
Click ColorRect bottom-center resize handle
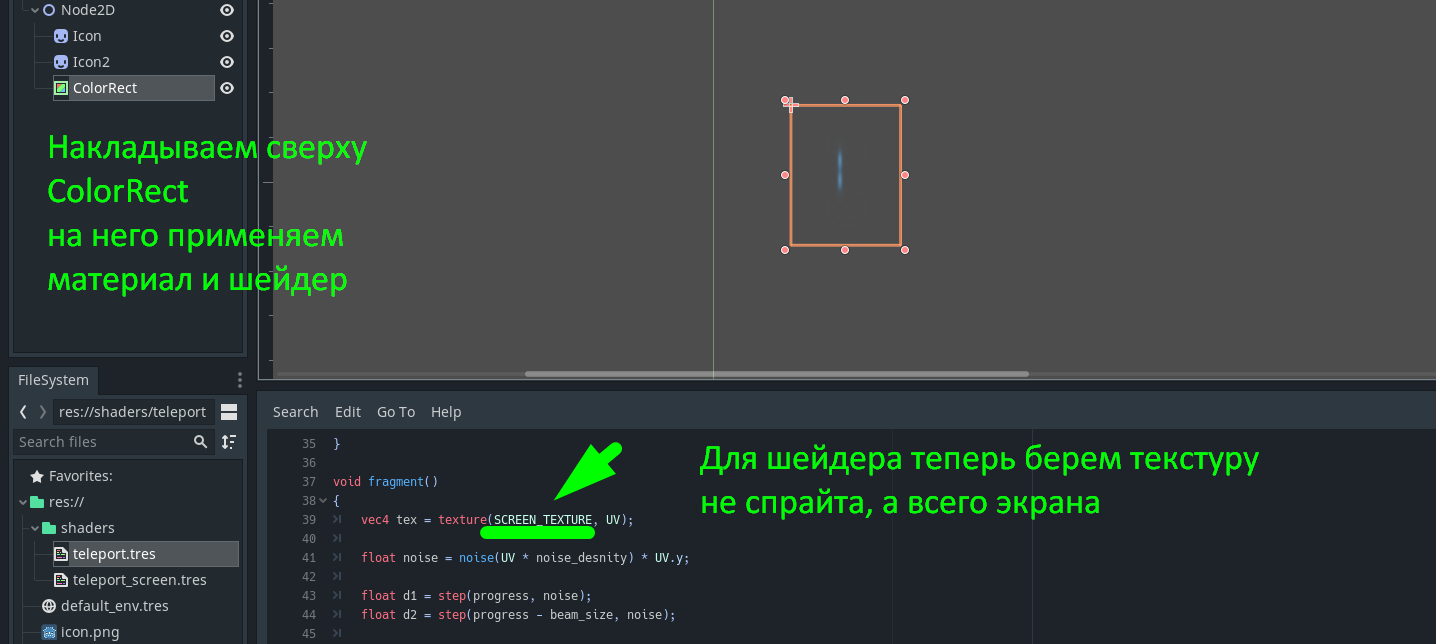(x=845, y=250)
